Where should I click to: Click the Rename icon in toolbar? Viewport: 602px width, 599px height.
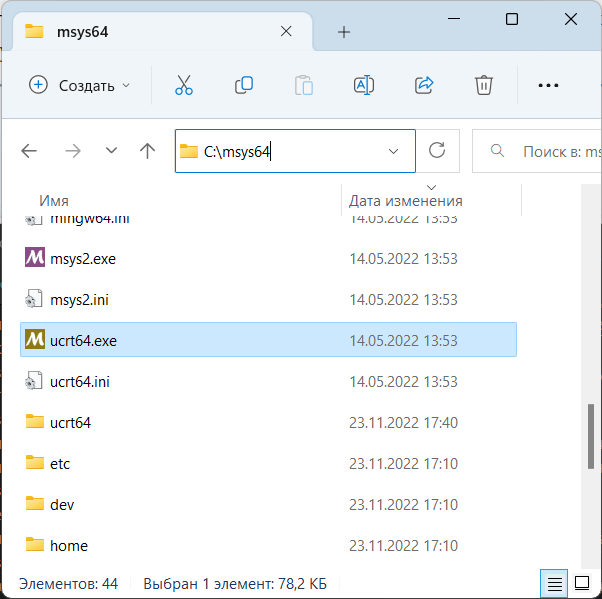tap(364, 85)
